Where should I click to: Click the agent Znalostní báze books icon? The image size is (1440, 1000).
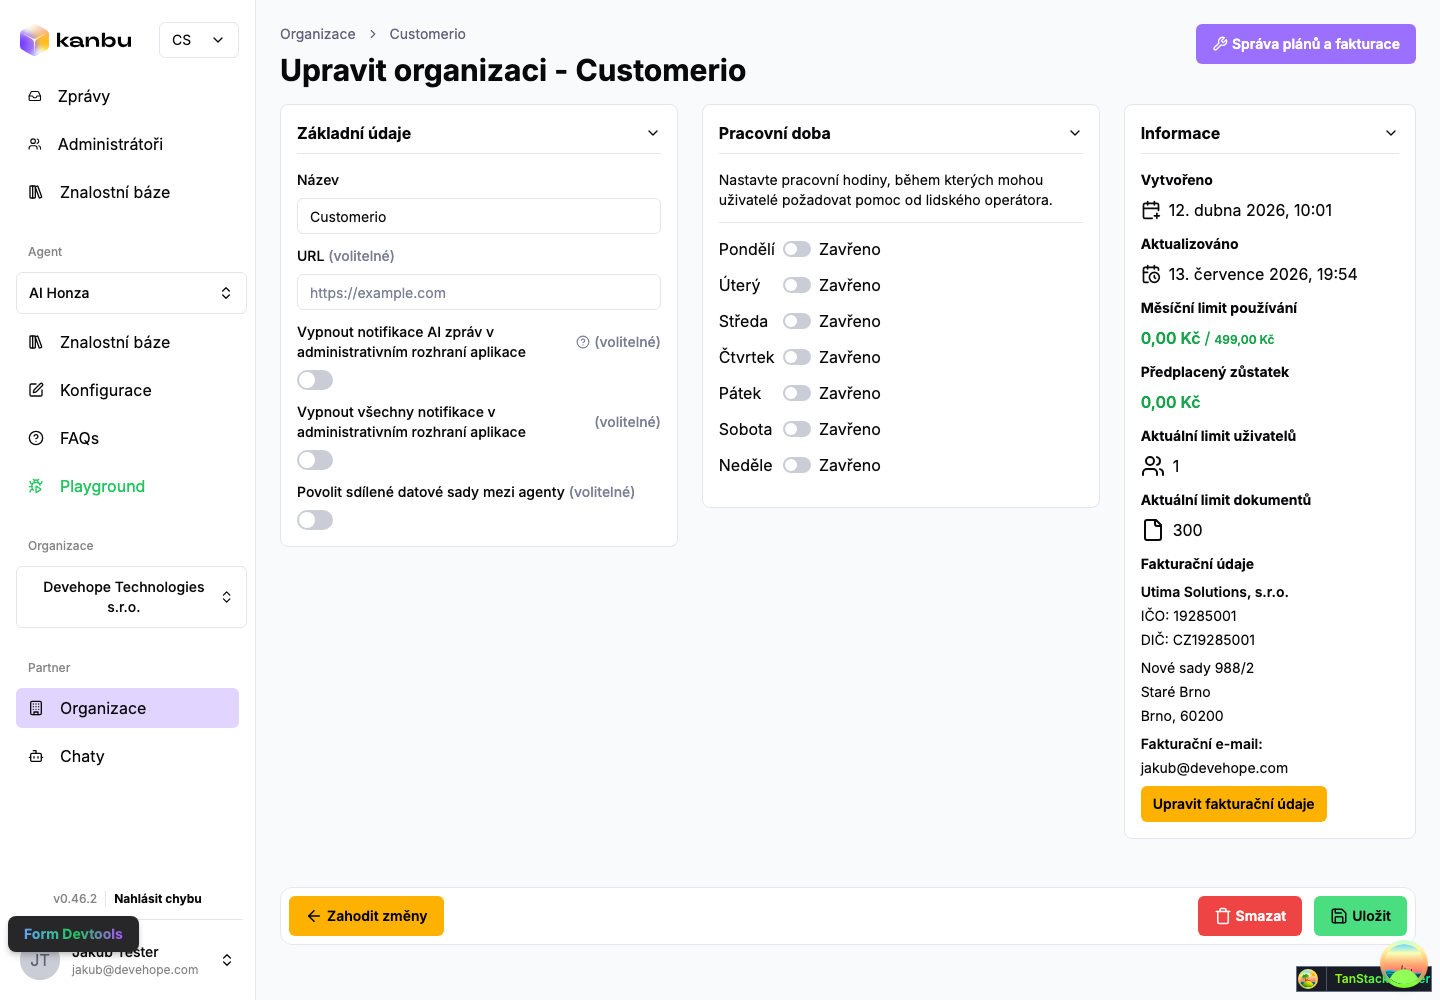tap(36, 342)
